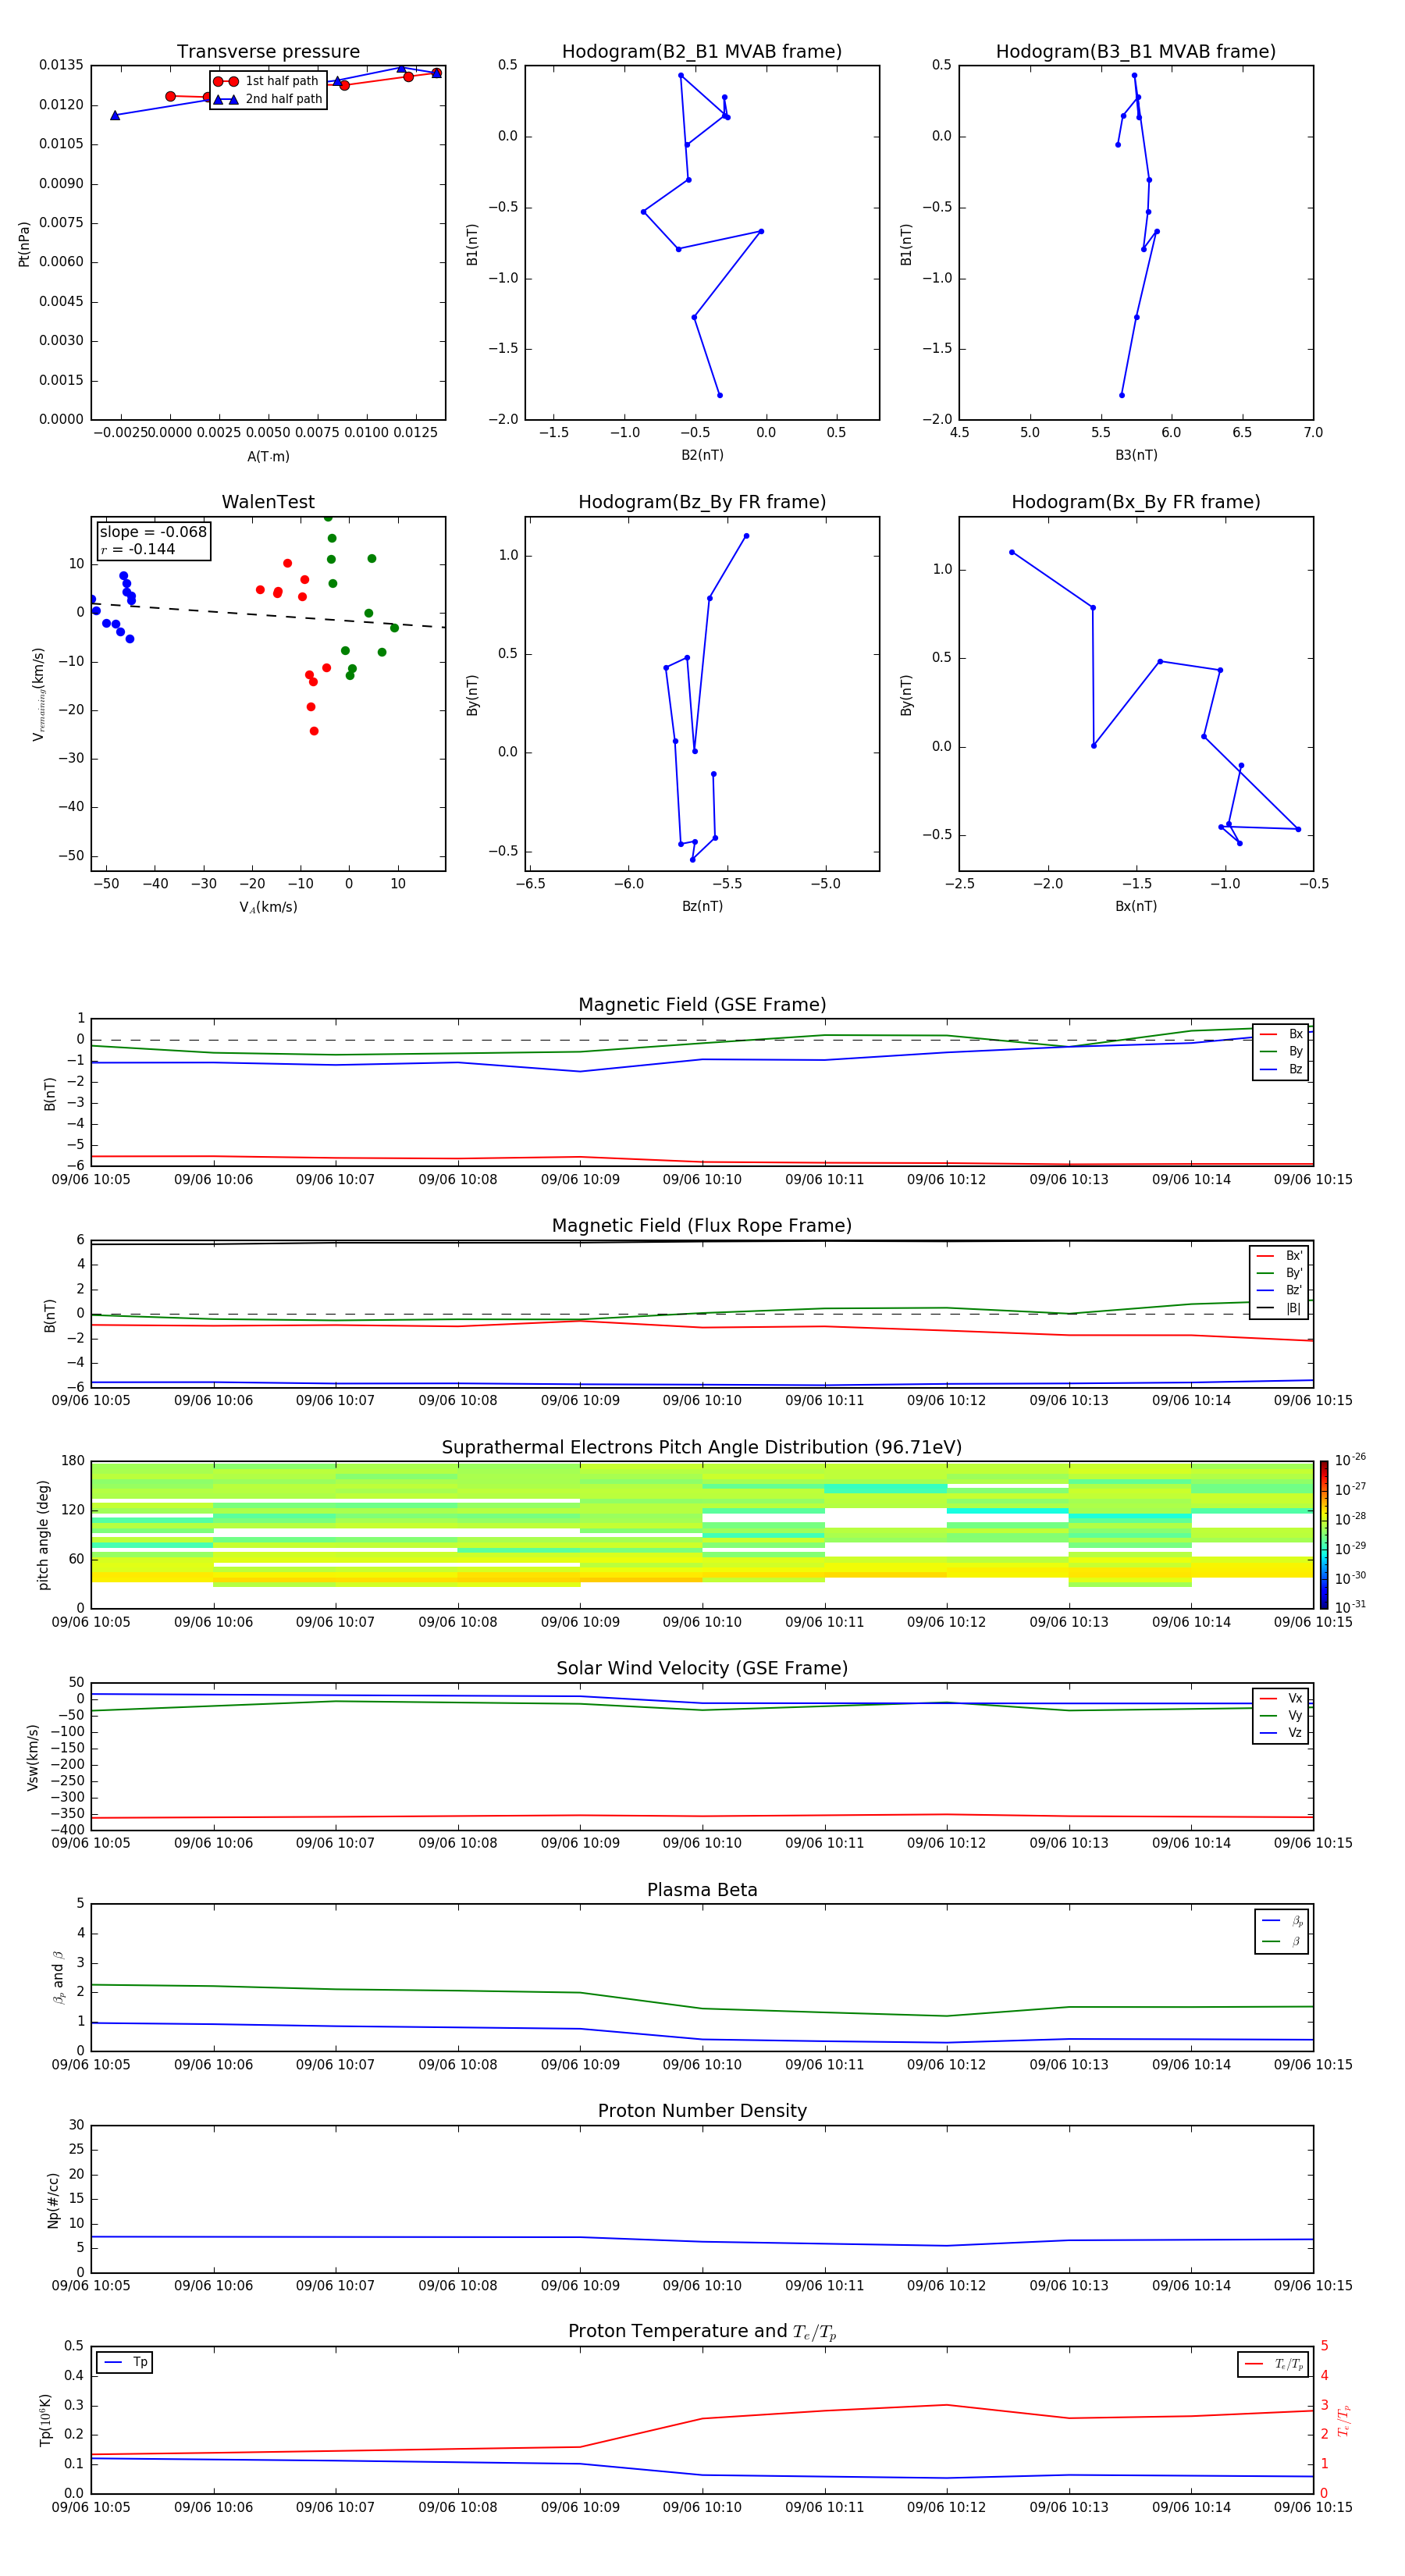Click the 'Proton Number Density' title
The height and width of the screenshot is (2576, 1405).
click(702, 2111)
